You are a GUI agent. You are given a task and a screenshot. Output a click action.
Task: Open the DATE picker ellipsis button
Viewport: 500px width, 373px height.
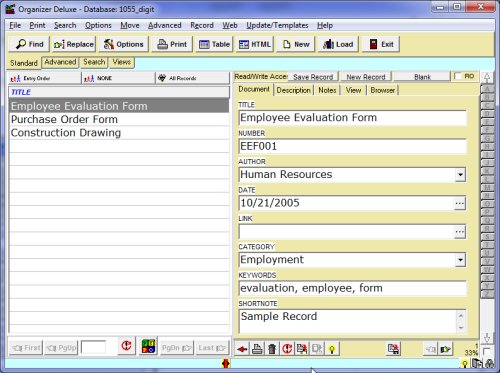(460, 203)
